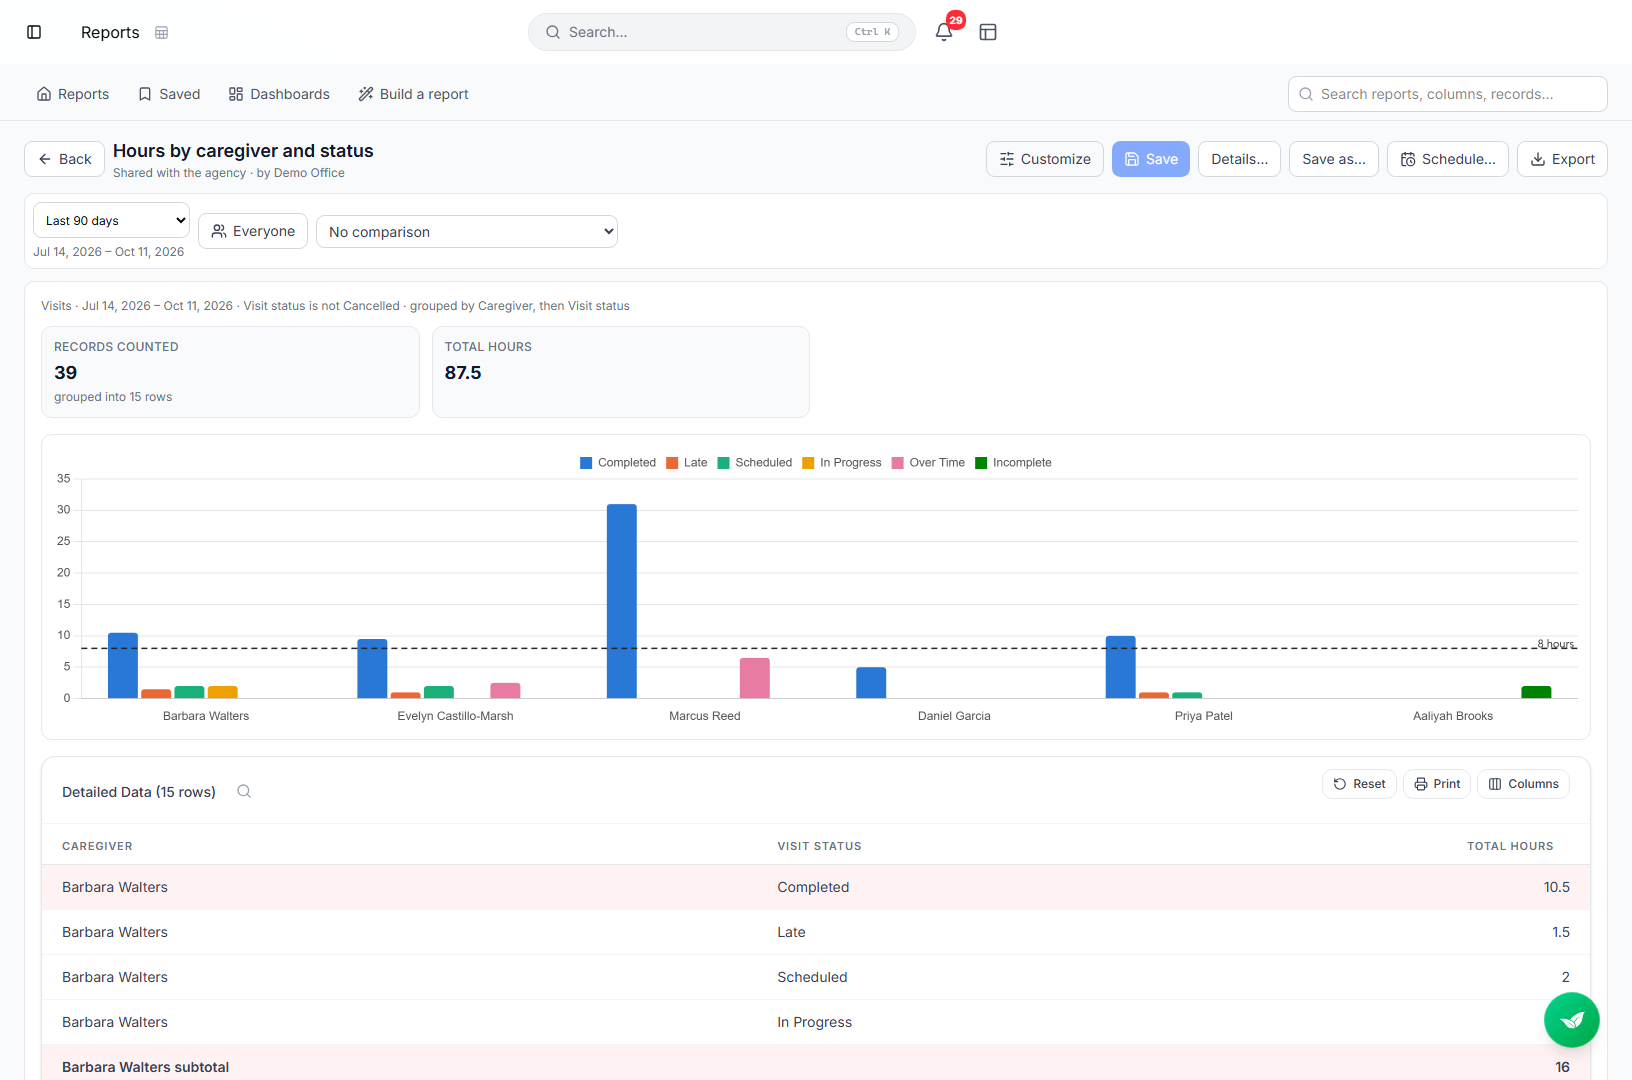This screenshot has height=1080, width=1632.
Task: Reset the detailed data table
Action: pyautogui.click(x=1359, y=784)
